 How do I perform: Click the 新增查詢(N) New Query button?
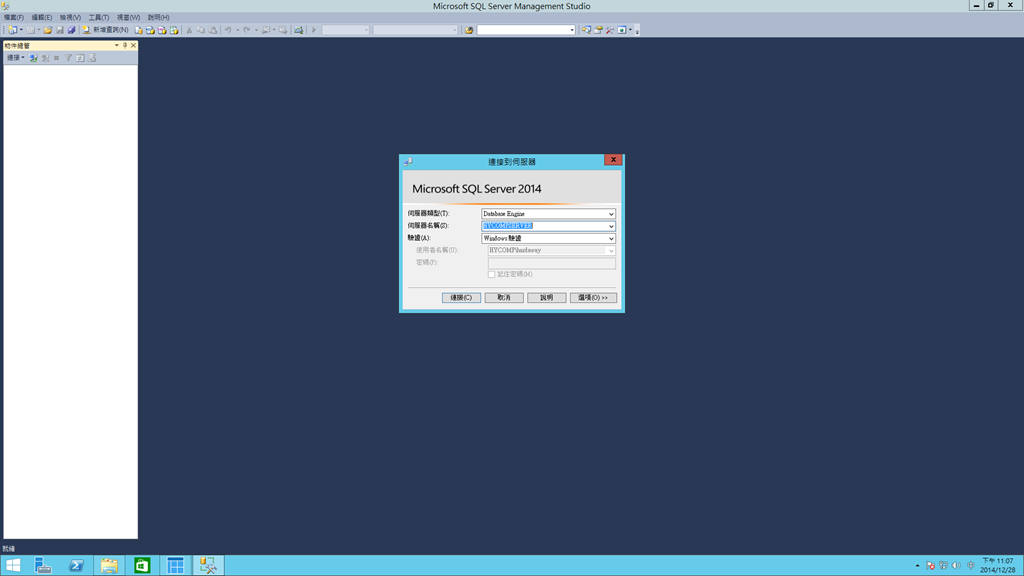click(x=105, y=30)
